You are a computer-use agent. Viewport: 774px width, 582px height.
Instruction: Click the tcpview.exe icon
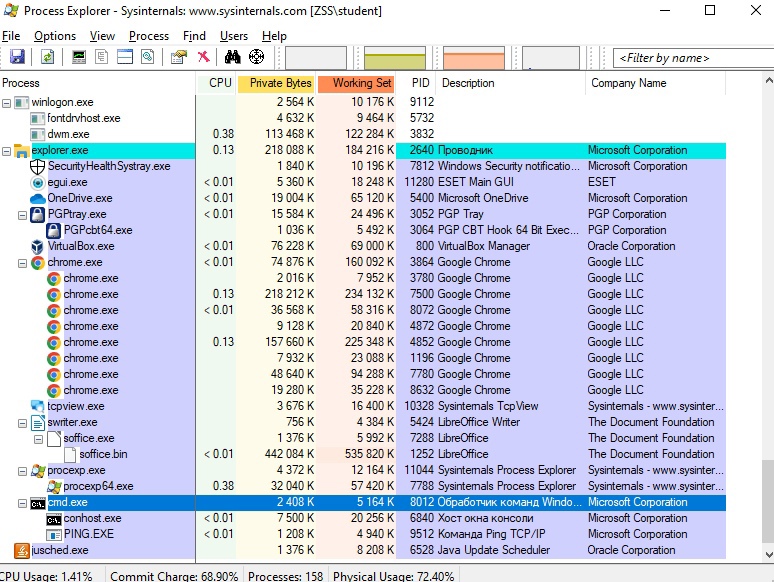click(x=38, y=406)
